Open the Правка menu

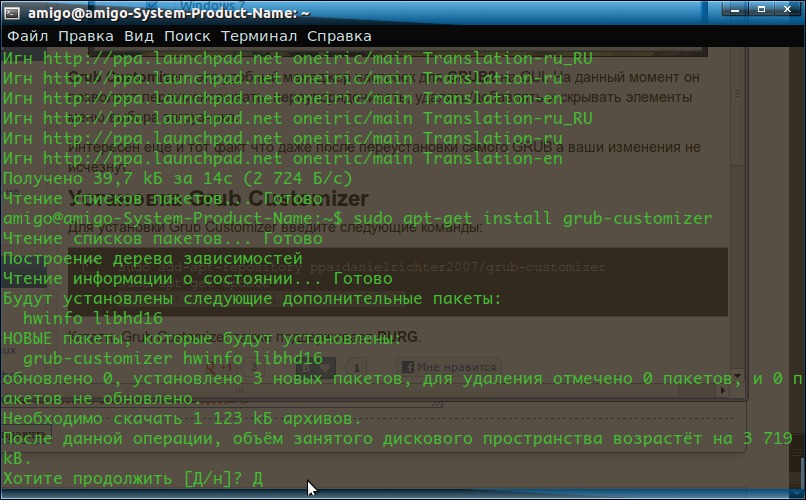pos(86,36)
